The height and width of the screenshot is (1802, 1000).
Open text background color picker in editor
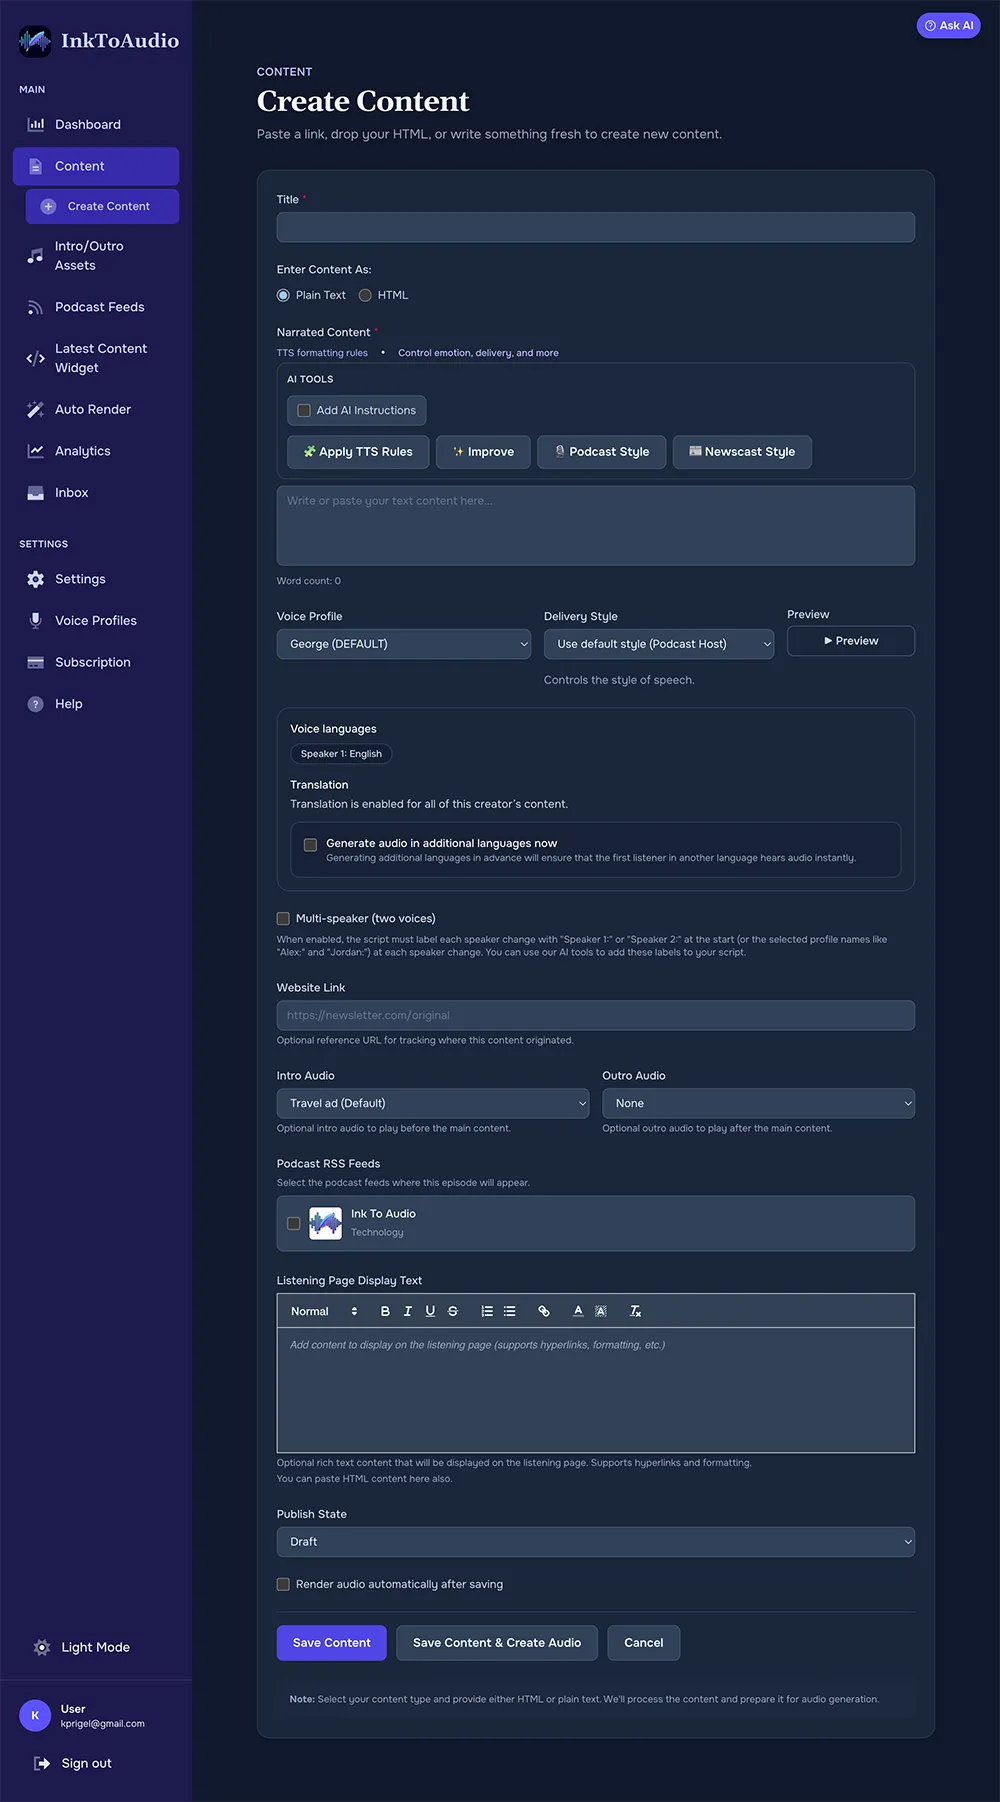click(601, 1311)
